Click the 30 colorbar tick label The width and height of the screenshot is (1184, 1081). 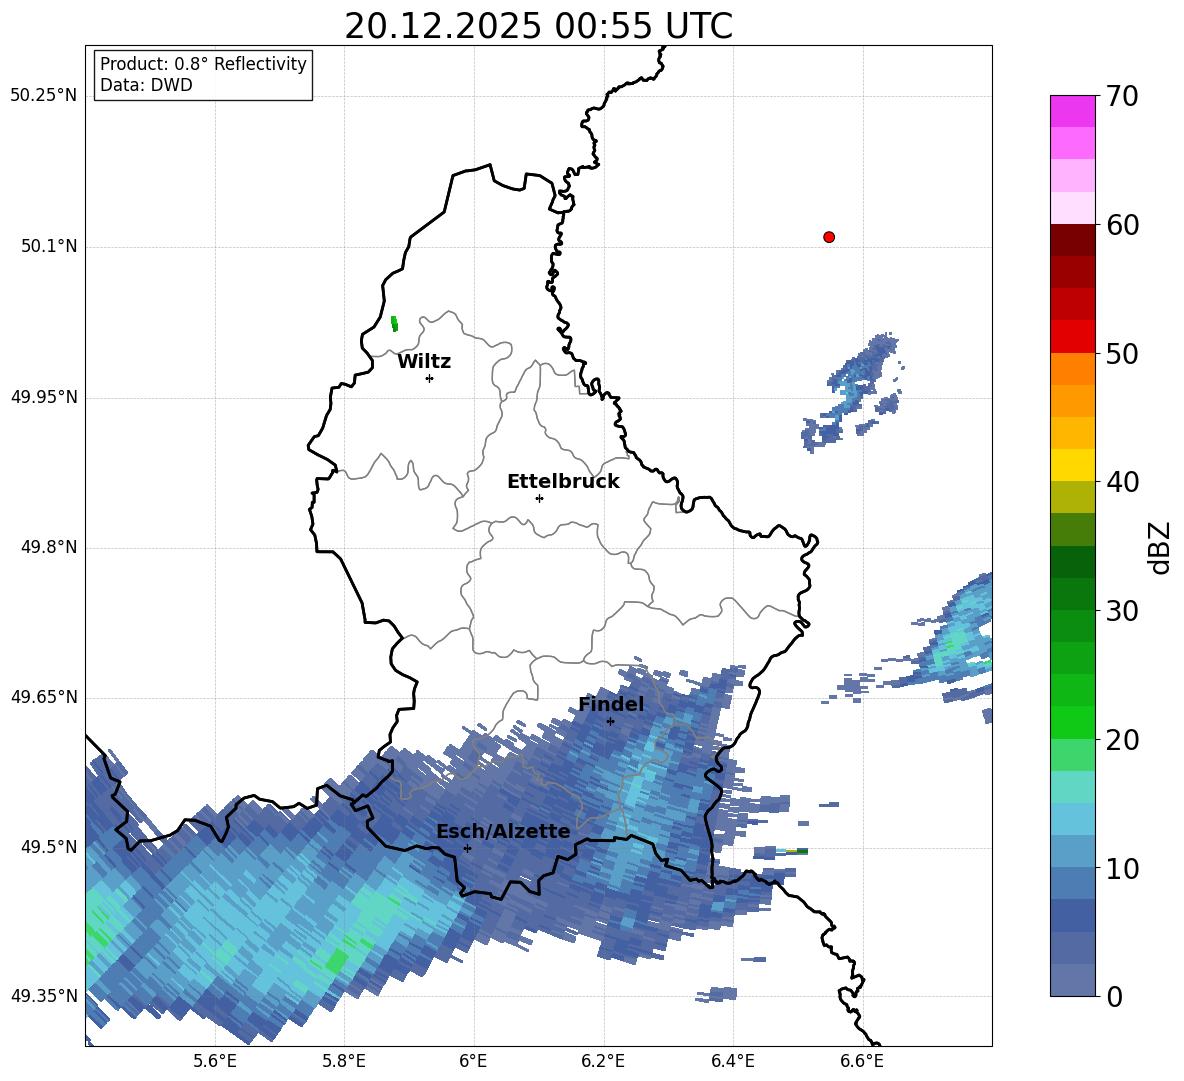[1122, 611]
